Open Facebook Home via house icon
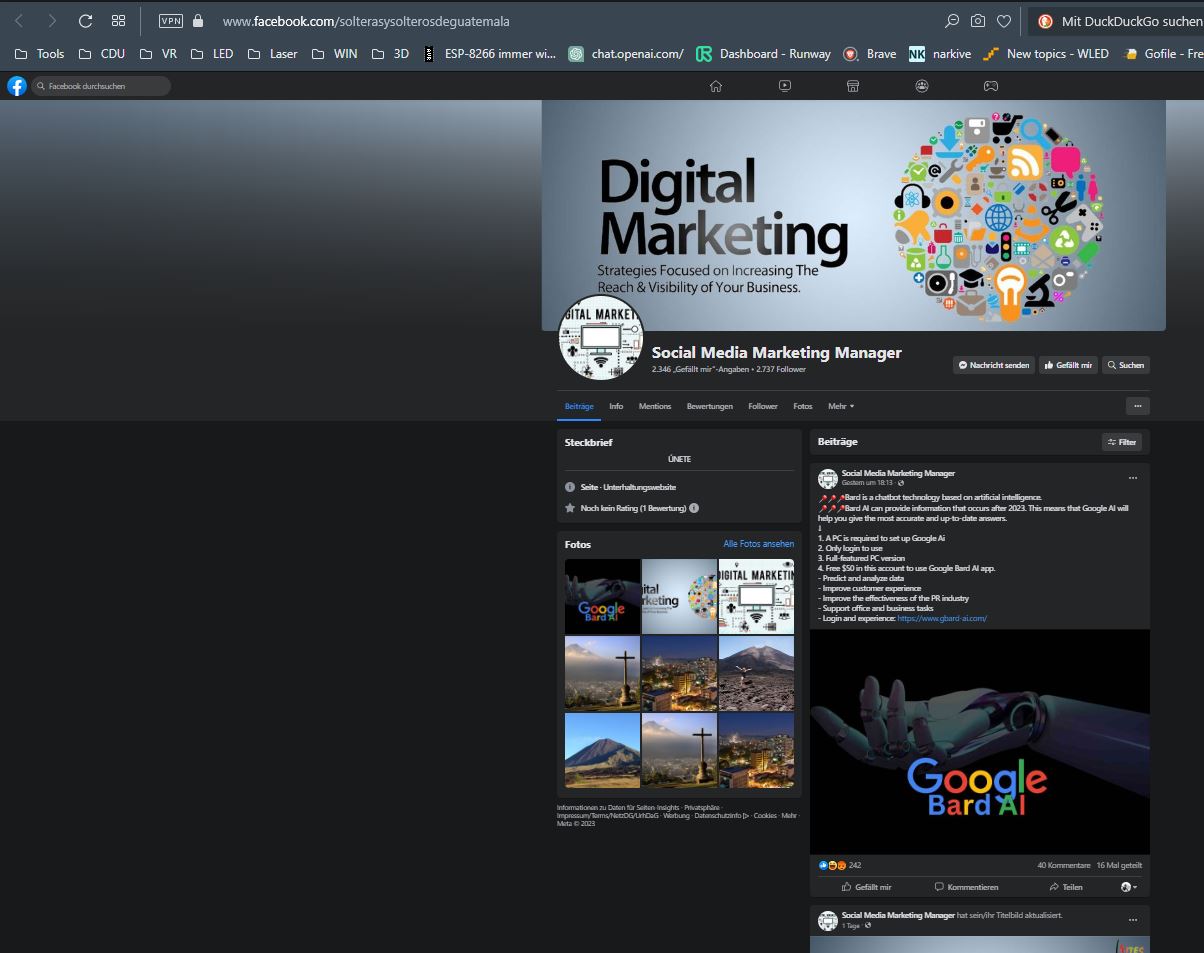 click(716, 86)
